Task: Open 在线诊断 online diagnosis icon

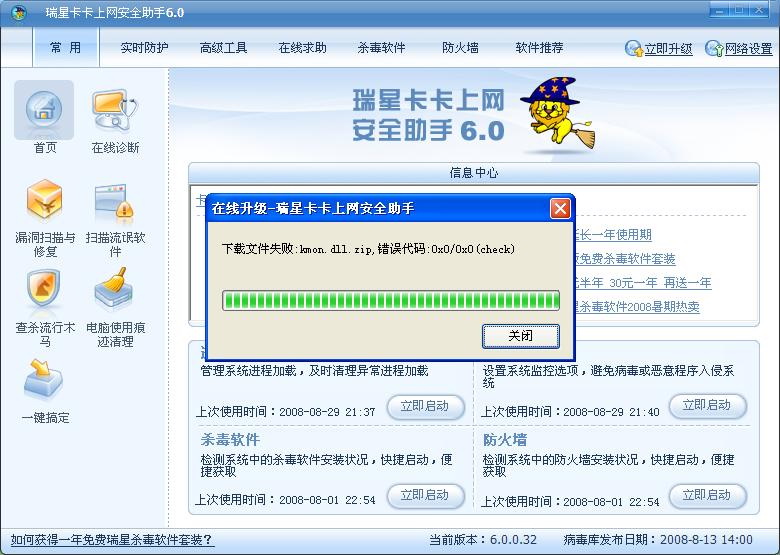Action: (115, 110)
